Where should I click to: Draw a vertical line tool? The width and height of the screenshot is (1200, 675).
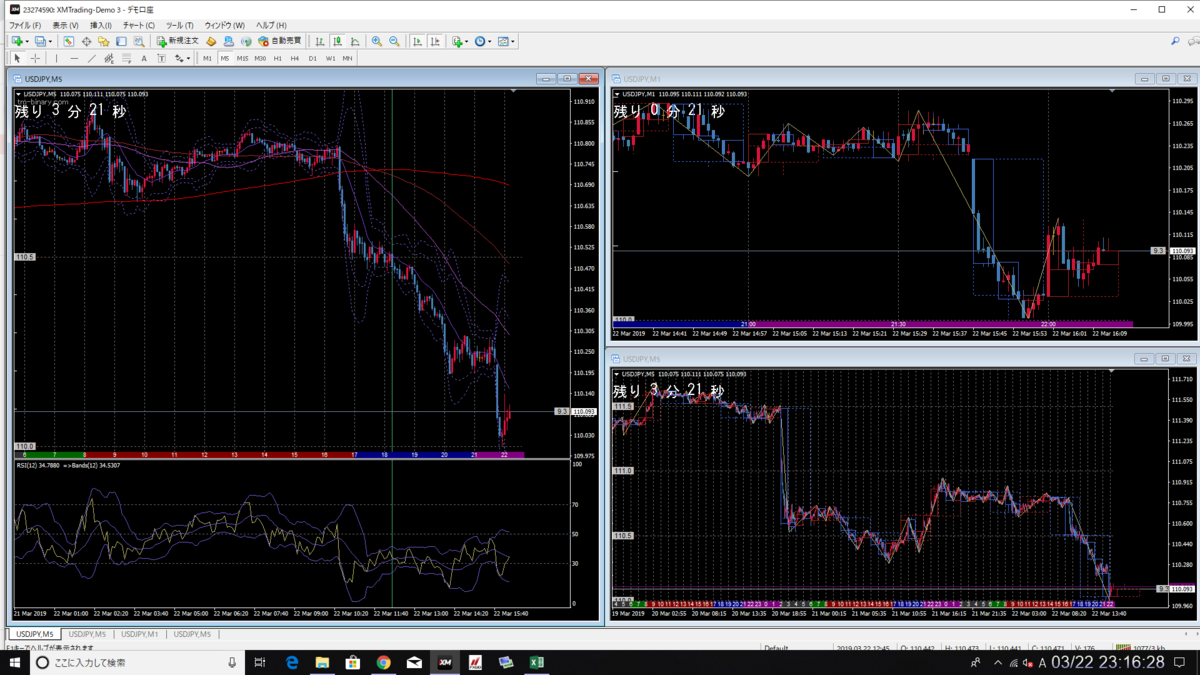(56, 58)
